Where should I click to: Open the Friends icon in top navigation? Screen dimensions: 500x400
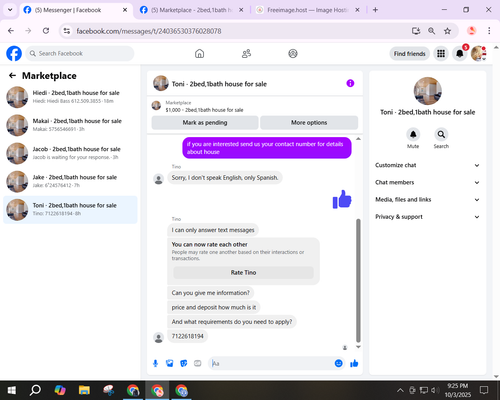(x=246, y=54)
